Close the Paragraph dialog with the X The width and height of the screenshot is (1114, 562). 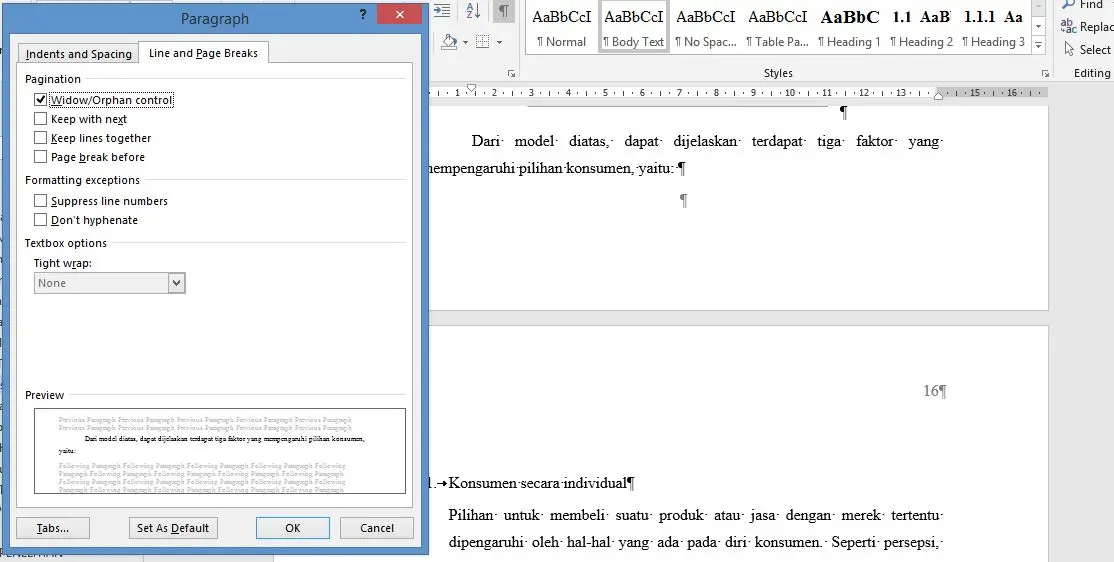pyautogui.click(x=400, y=14)
